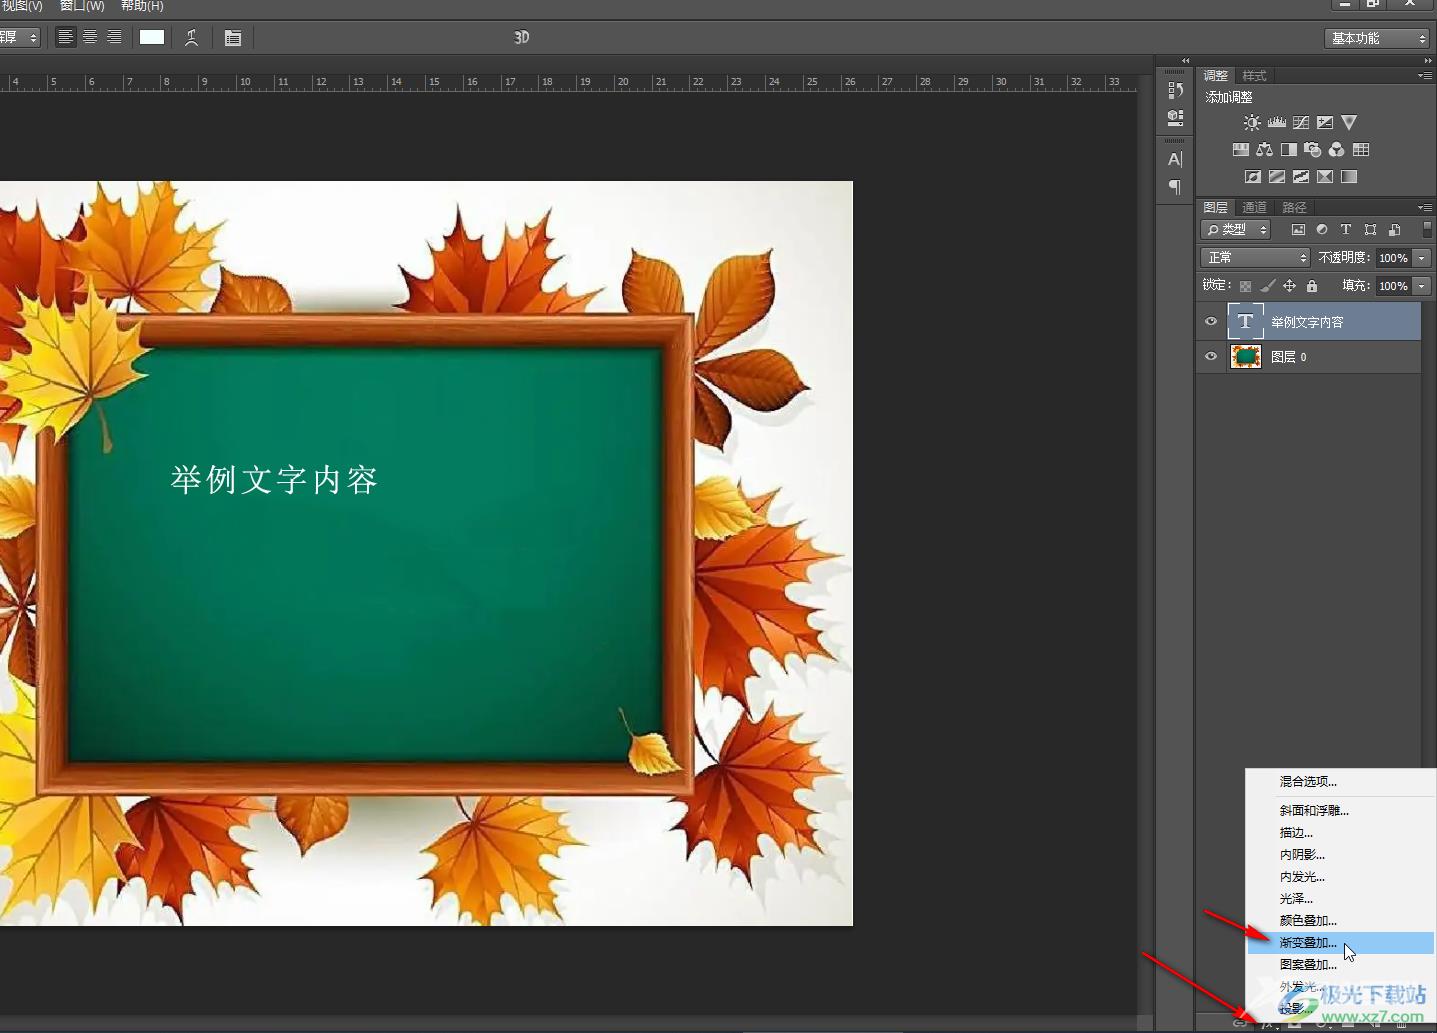1437x1033 pixels.
Task: Center align text in options bar
Action: click(90, 37)
